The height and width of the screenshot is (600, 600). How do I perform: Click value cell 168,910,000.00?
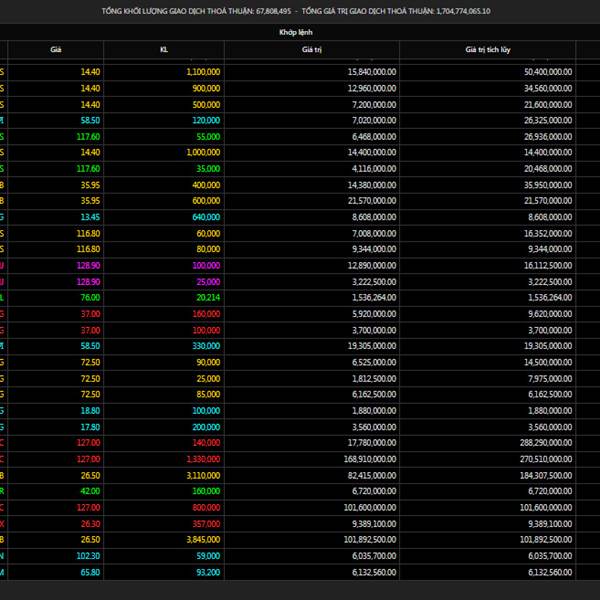[x=370, y=459]
